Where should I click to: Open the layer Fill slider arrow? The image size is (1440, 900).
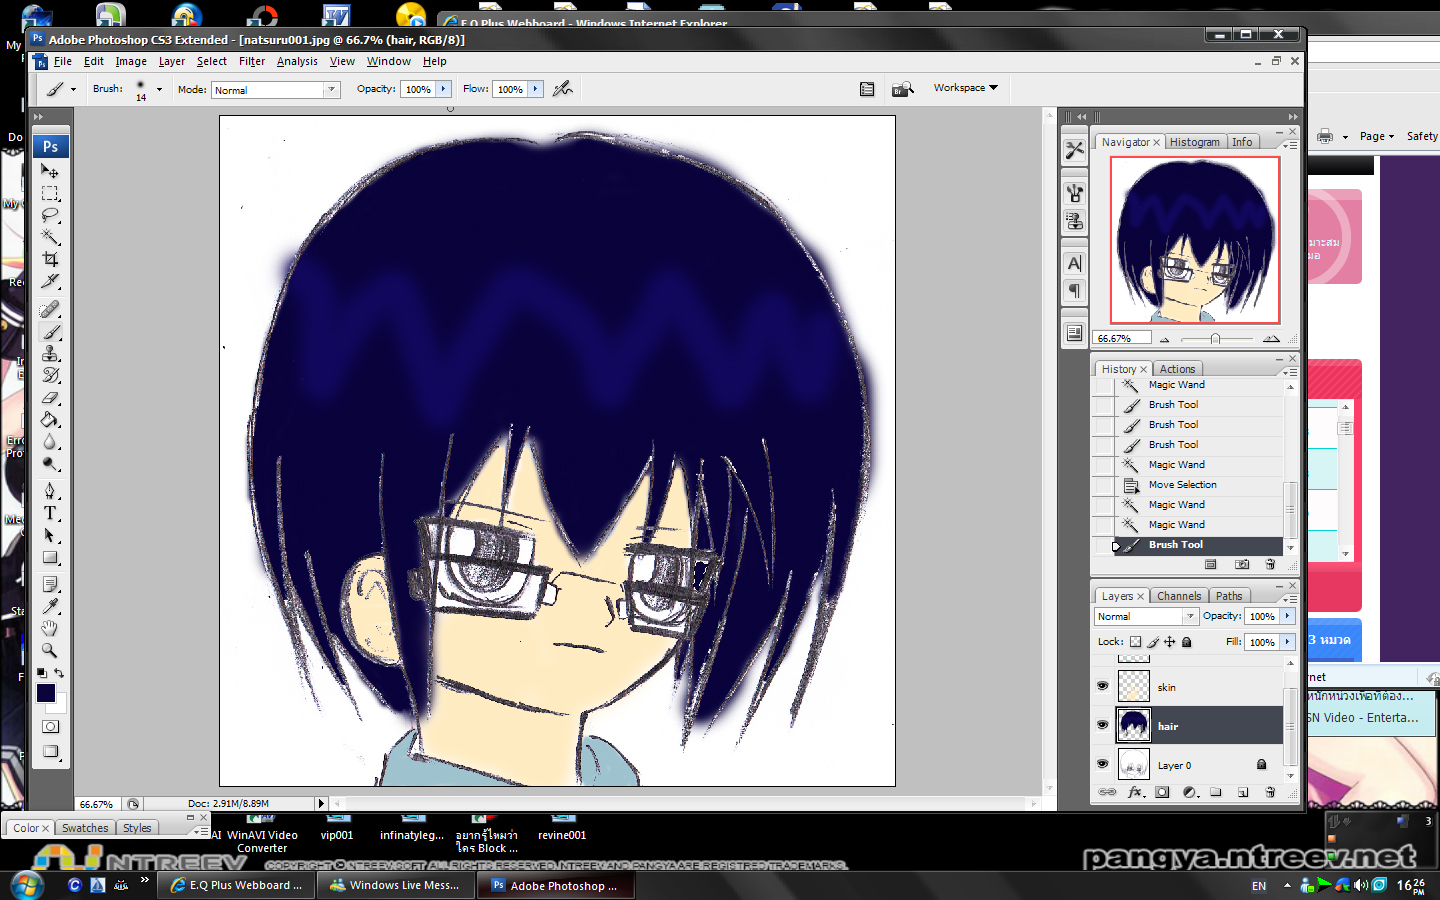[1288, 642]
